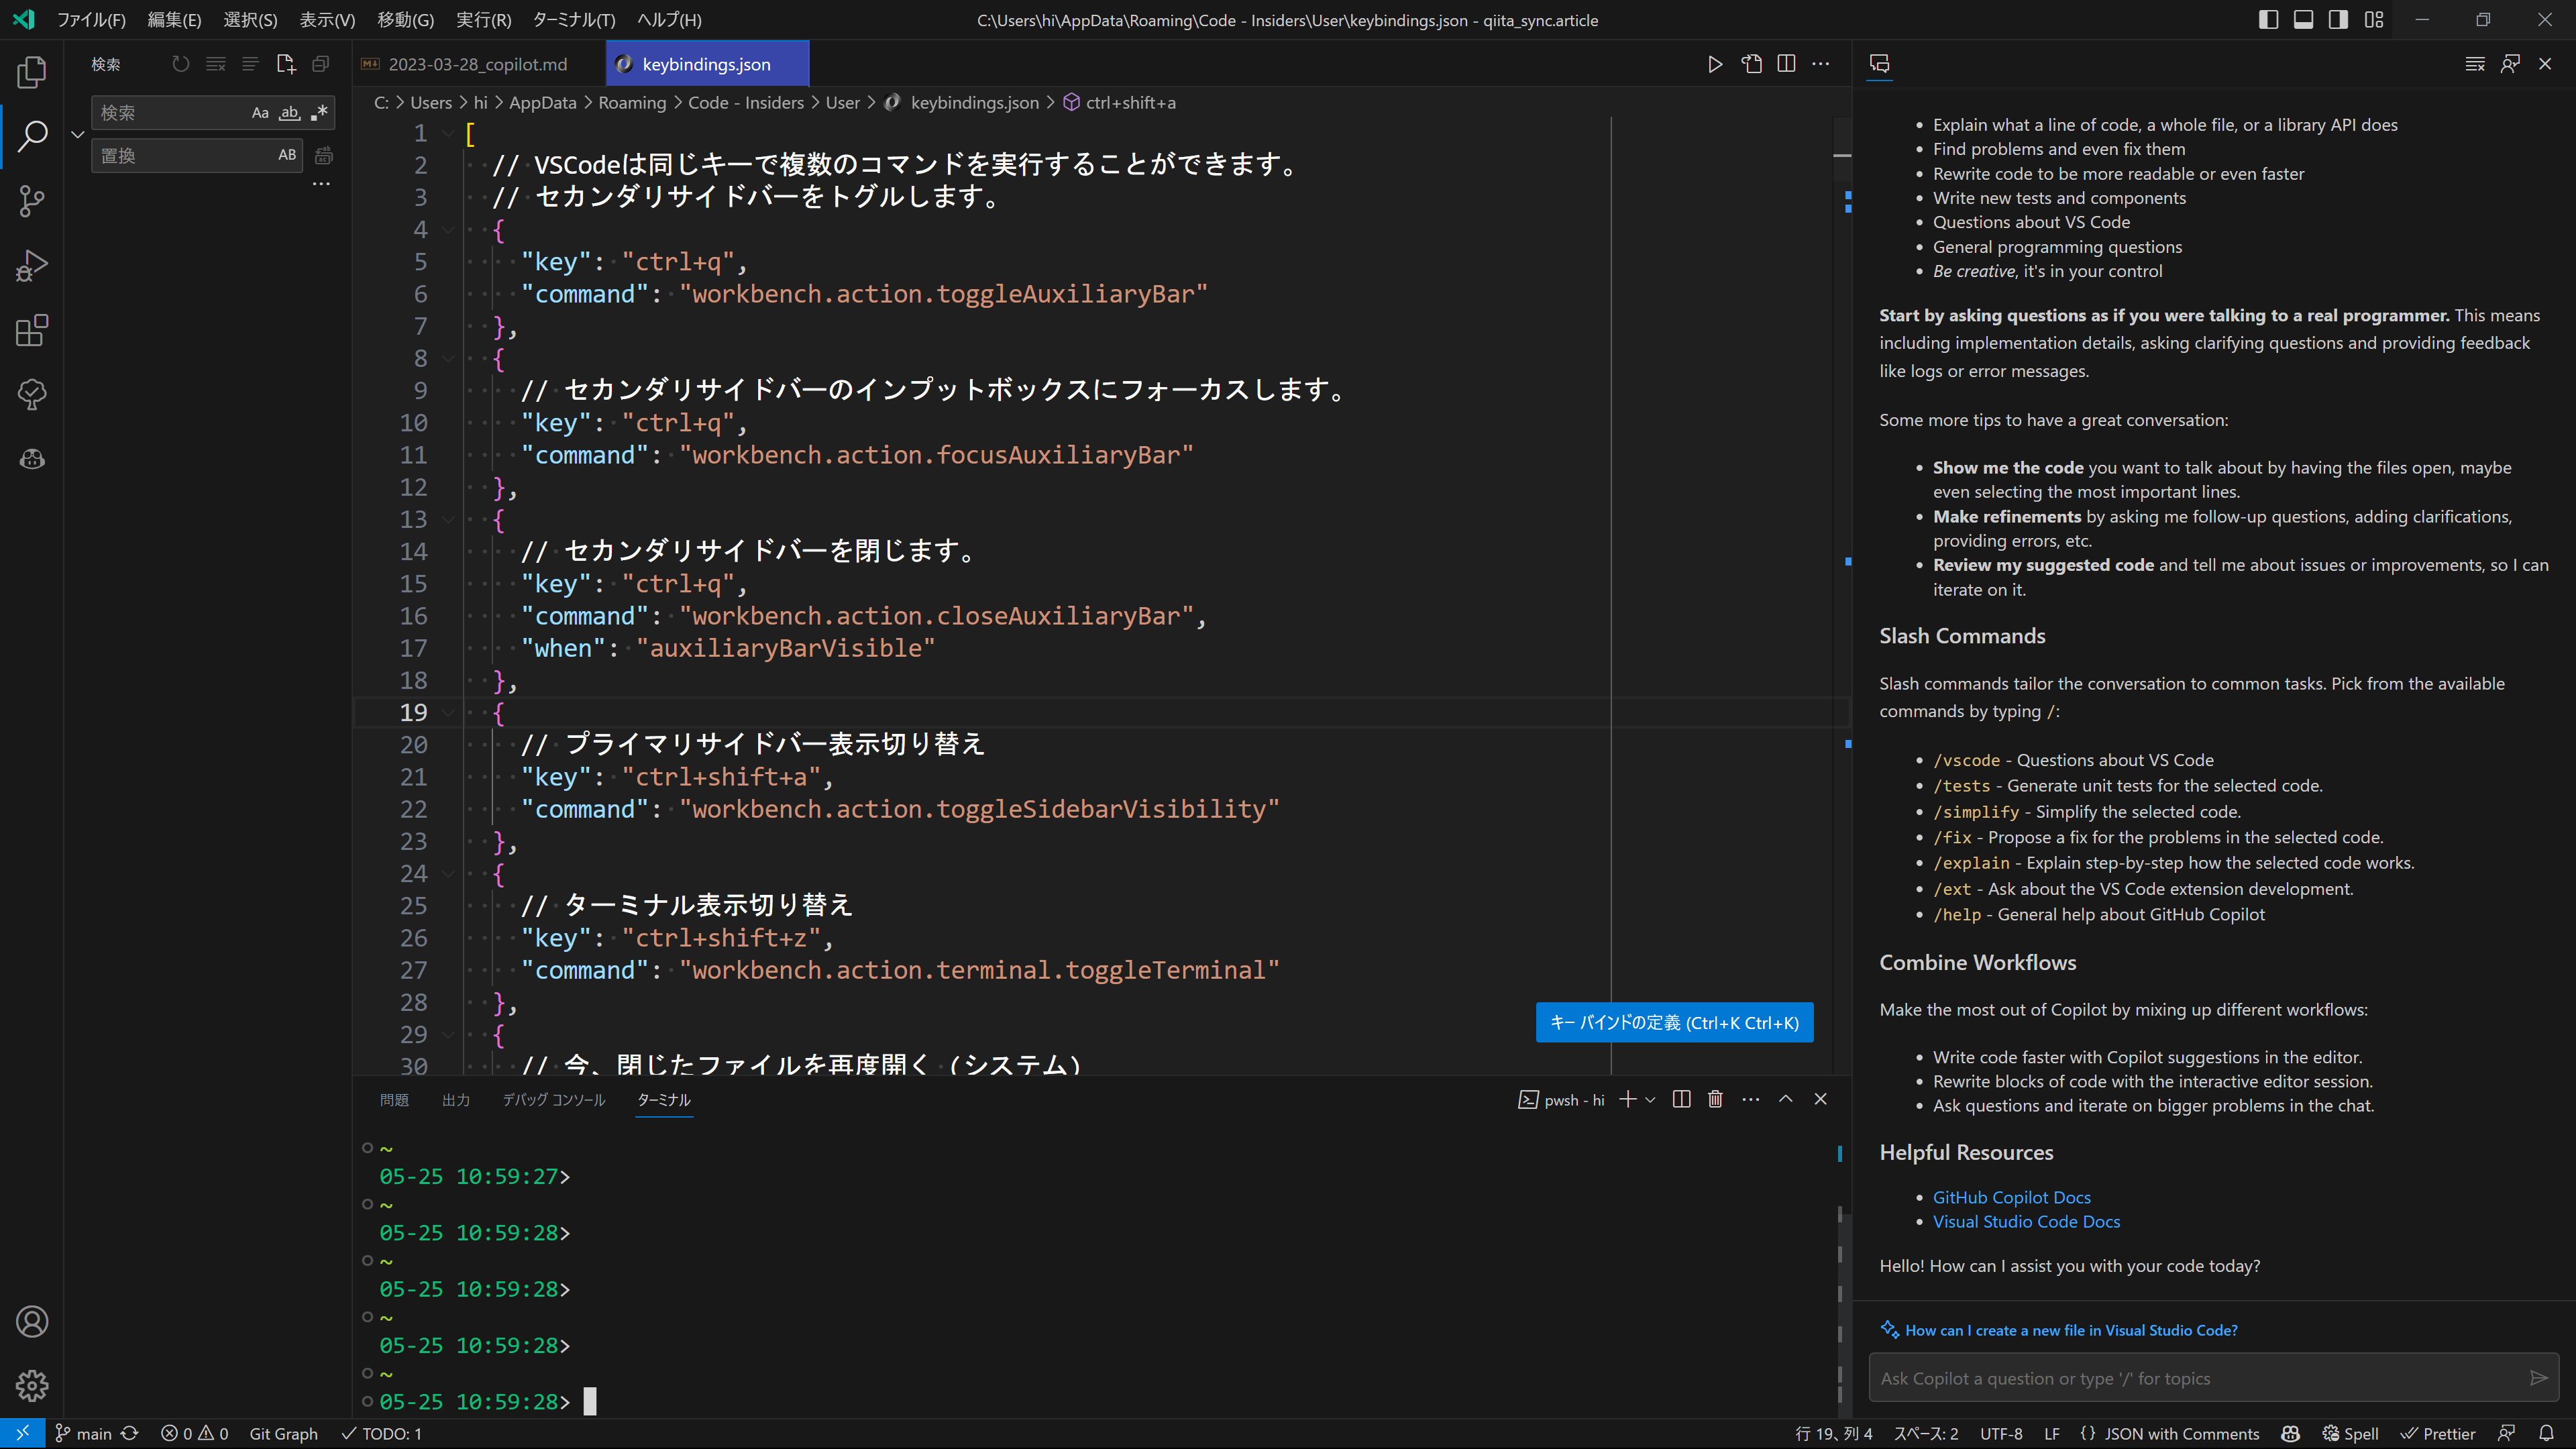Split the editor with the split icon
The width and height of the screenshot is (2576, 1449).
coord(1786,63)
